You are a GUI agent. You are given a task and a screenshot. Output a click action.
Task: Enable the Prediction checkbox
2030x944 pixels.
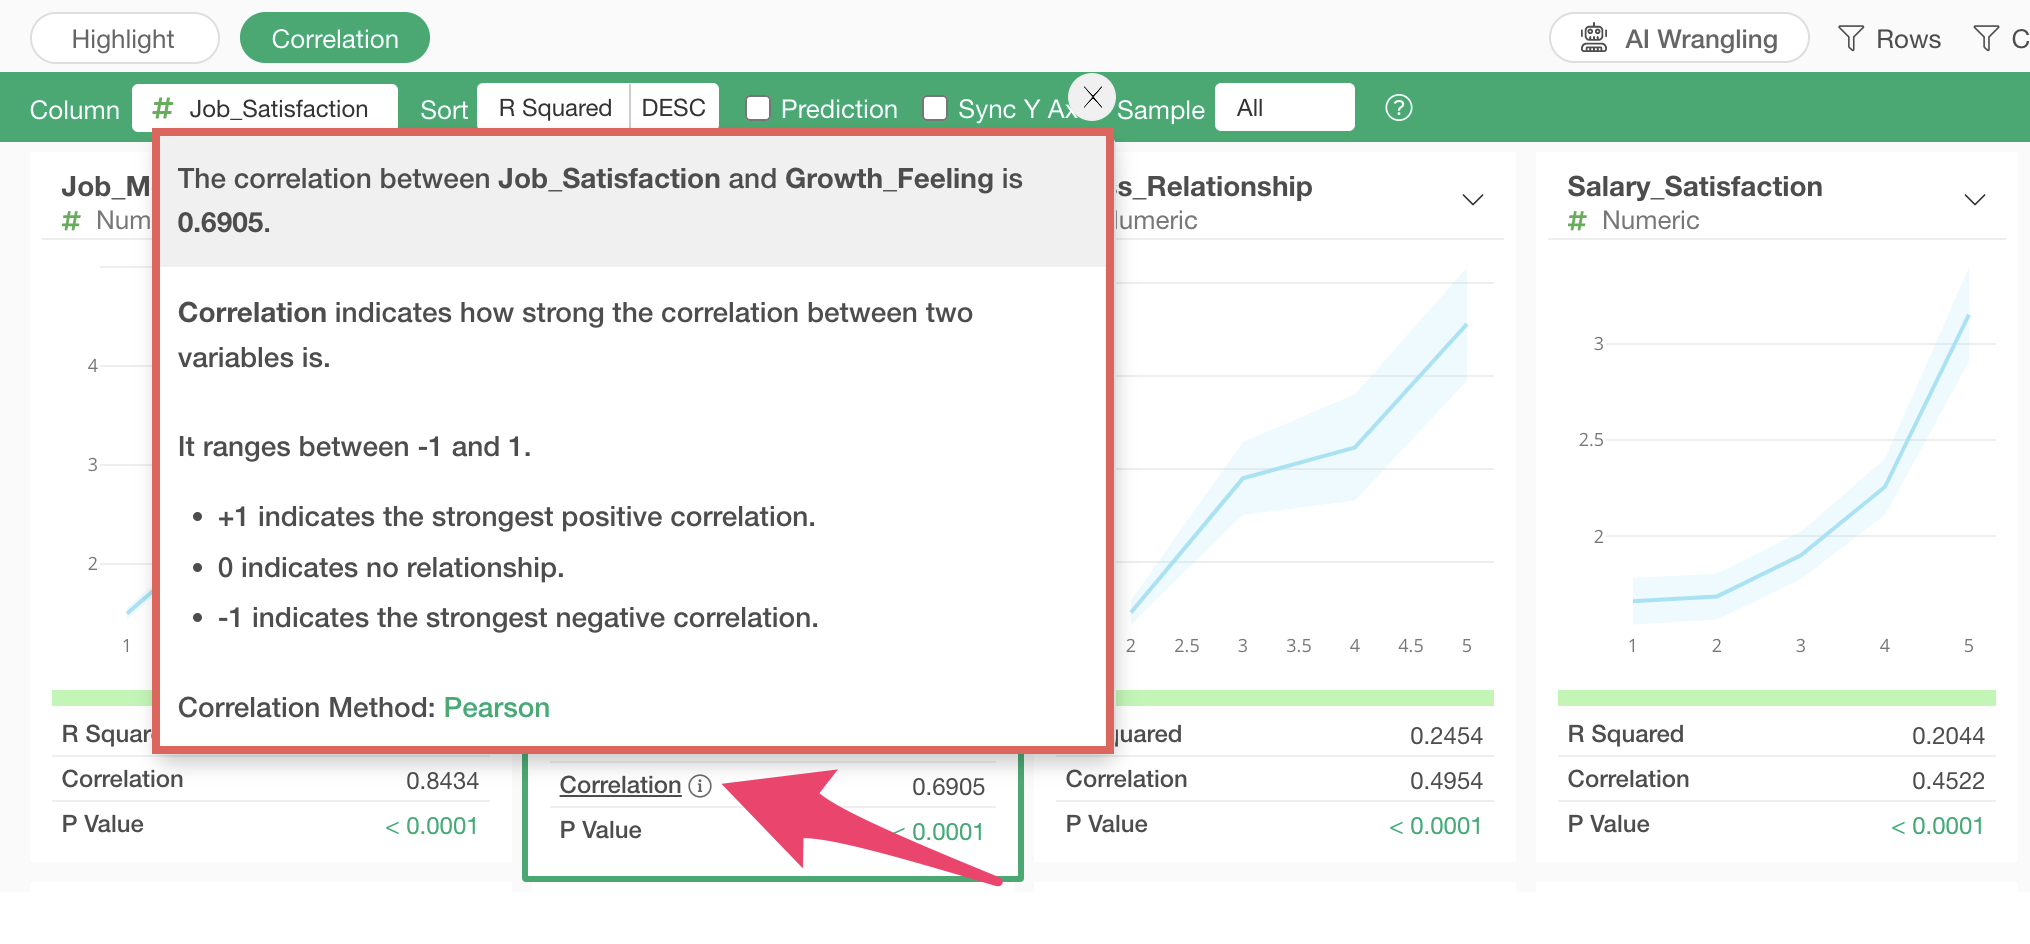[759, 108]
